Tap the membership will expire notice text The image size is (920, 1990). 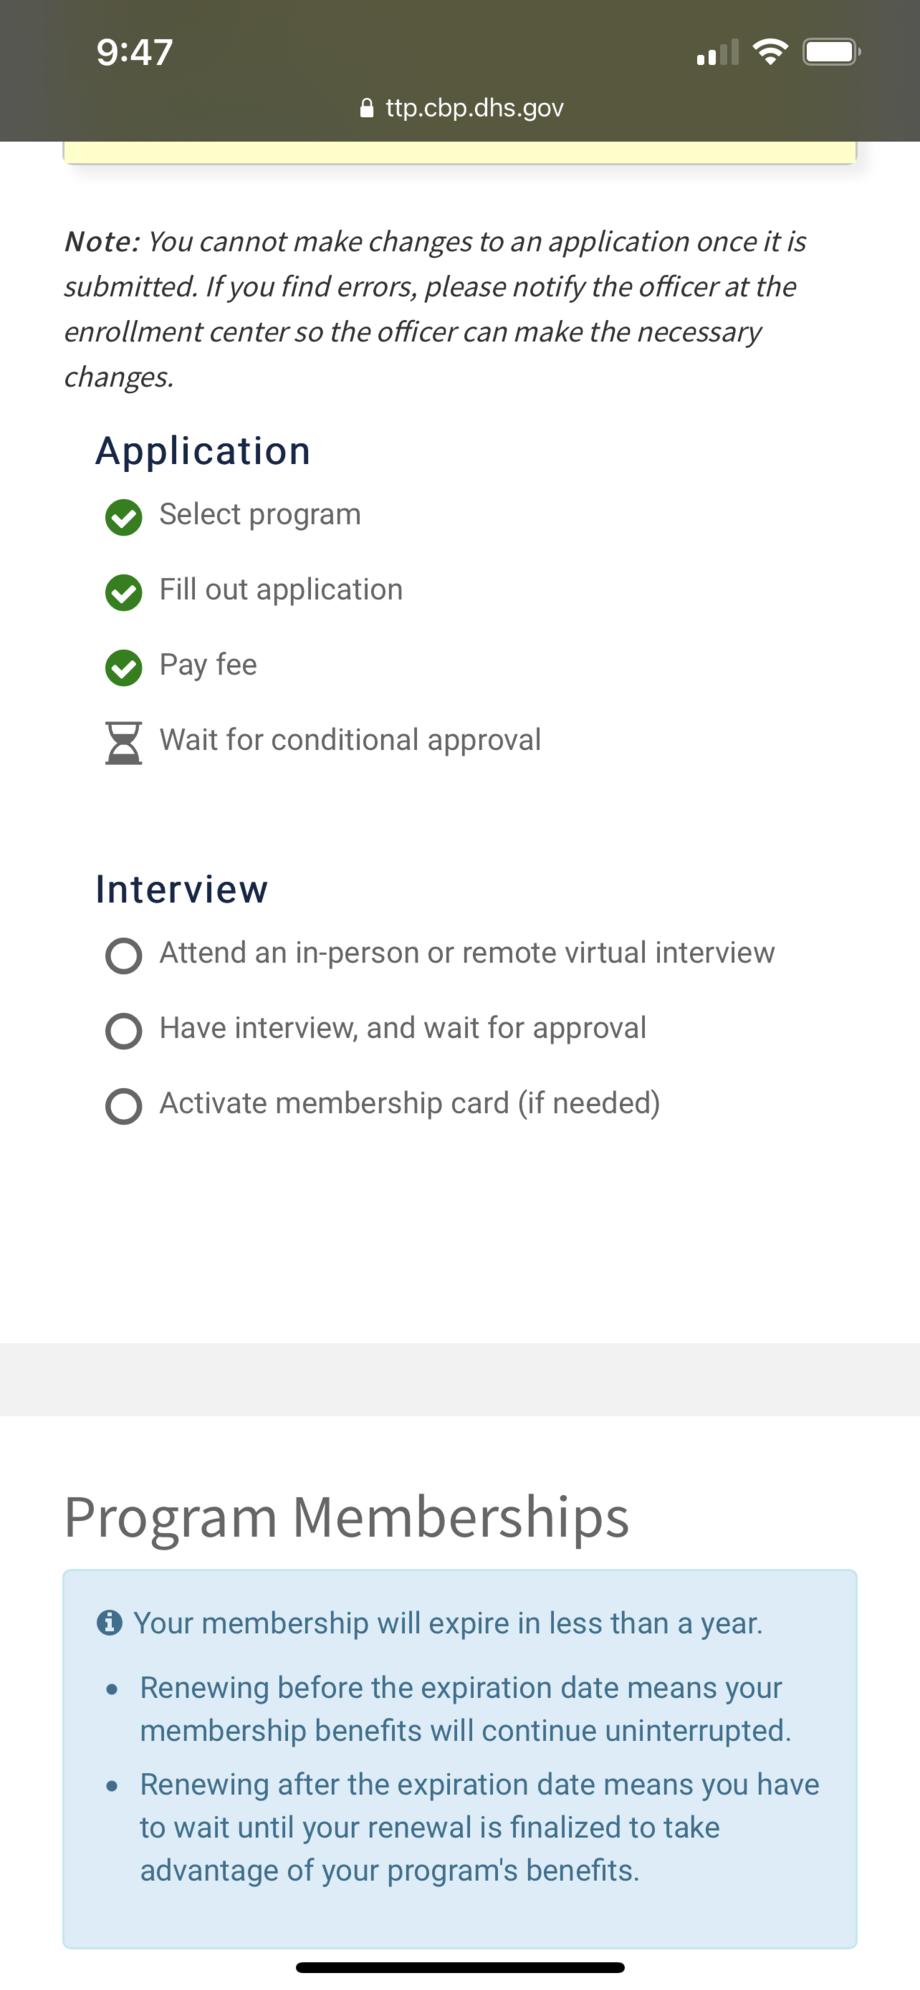point(448,1622)
